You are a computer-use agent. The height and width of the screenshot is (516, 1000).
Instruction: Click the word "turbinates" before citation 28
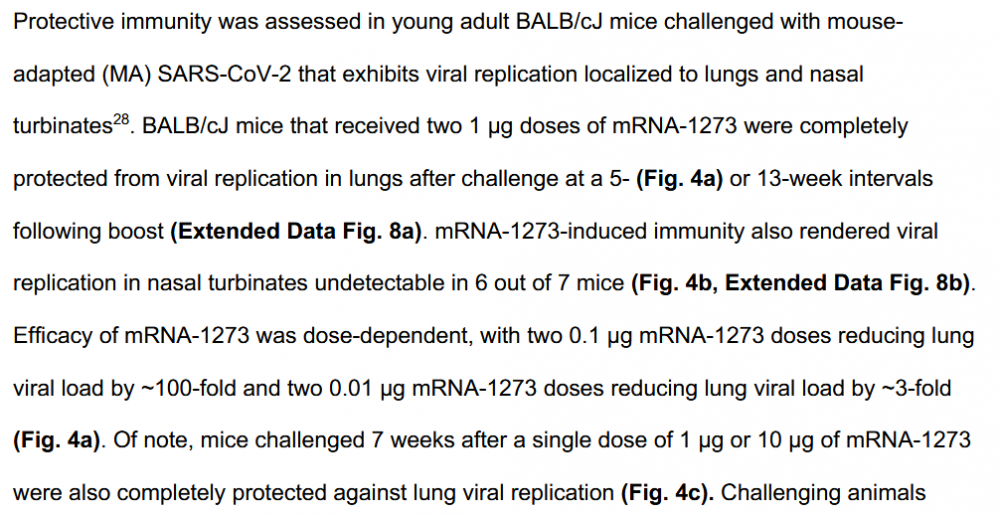click(61, 127)
